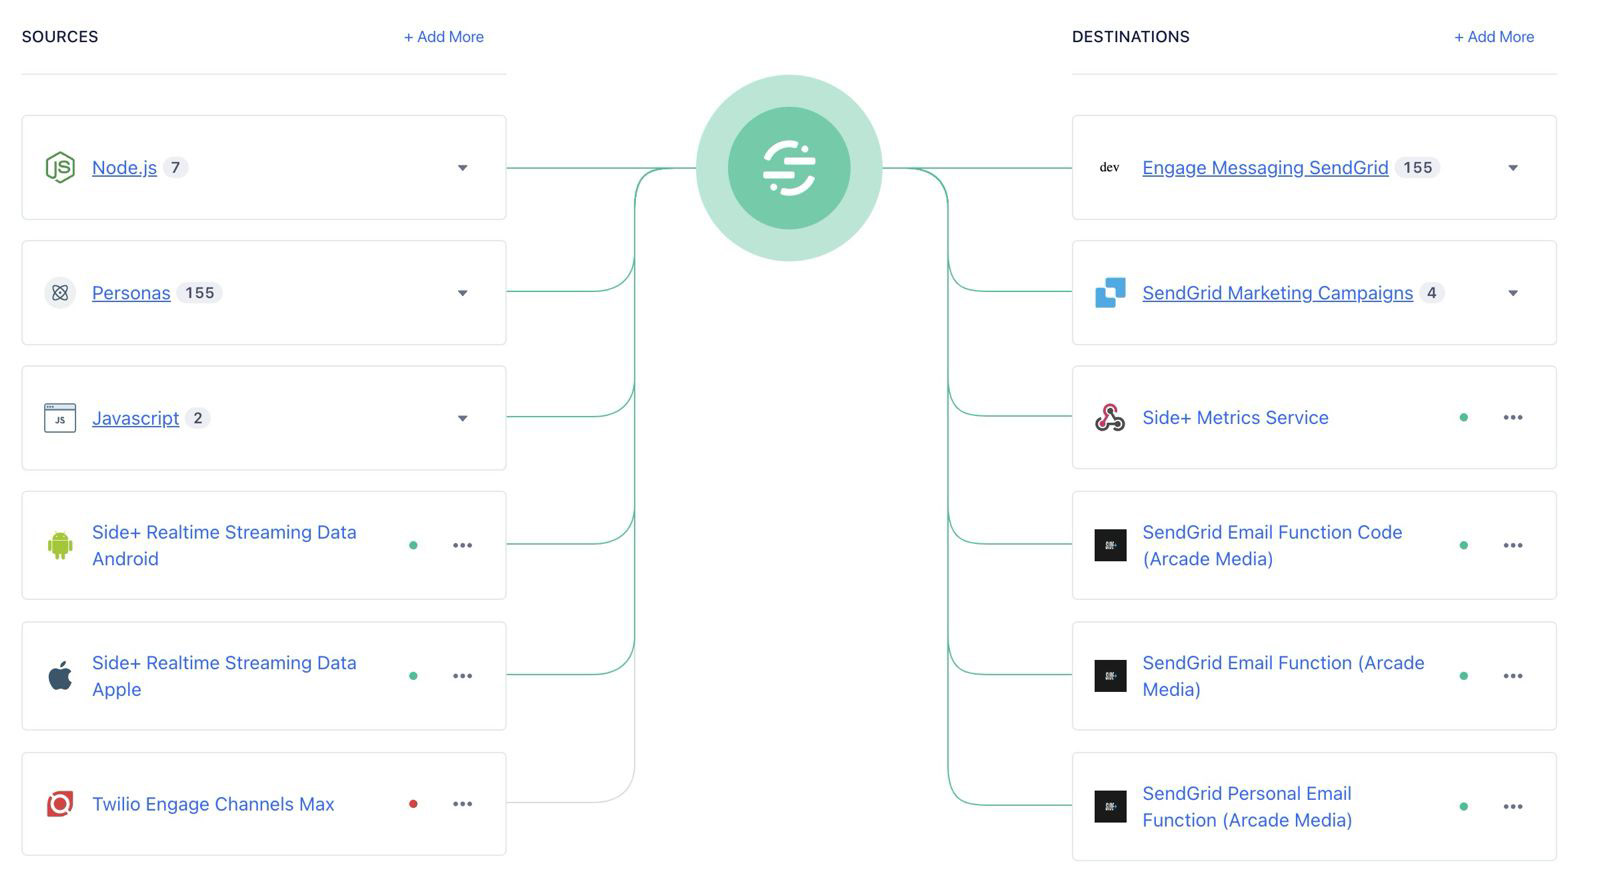Click the webhook icon for Side+ Metrics Service
Screen dimensions: 1600x876
[1110, 417]
